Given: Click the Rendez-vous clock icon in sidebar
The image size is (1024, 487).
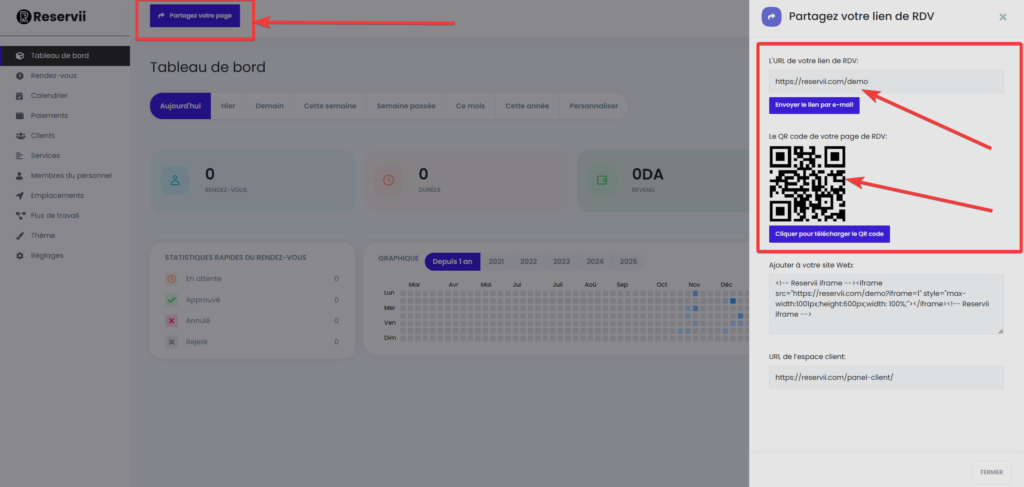Looking at the screenshot, I should [x=20, y=76].
